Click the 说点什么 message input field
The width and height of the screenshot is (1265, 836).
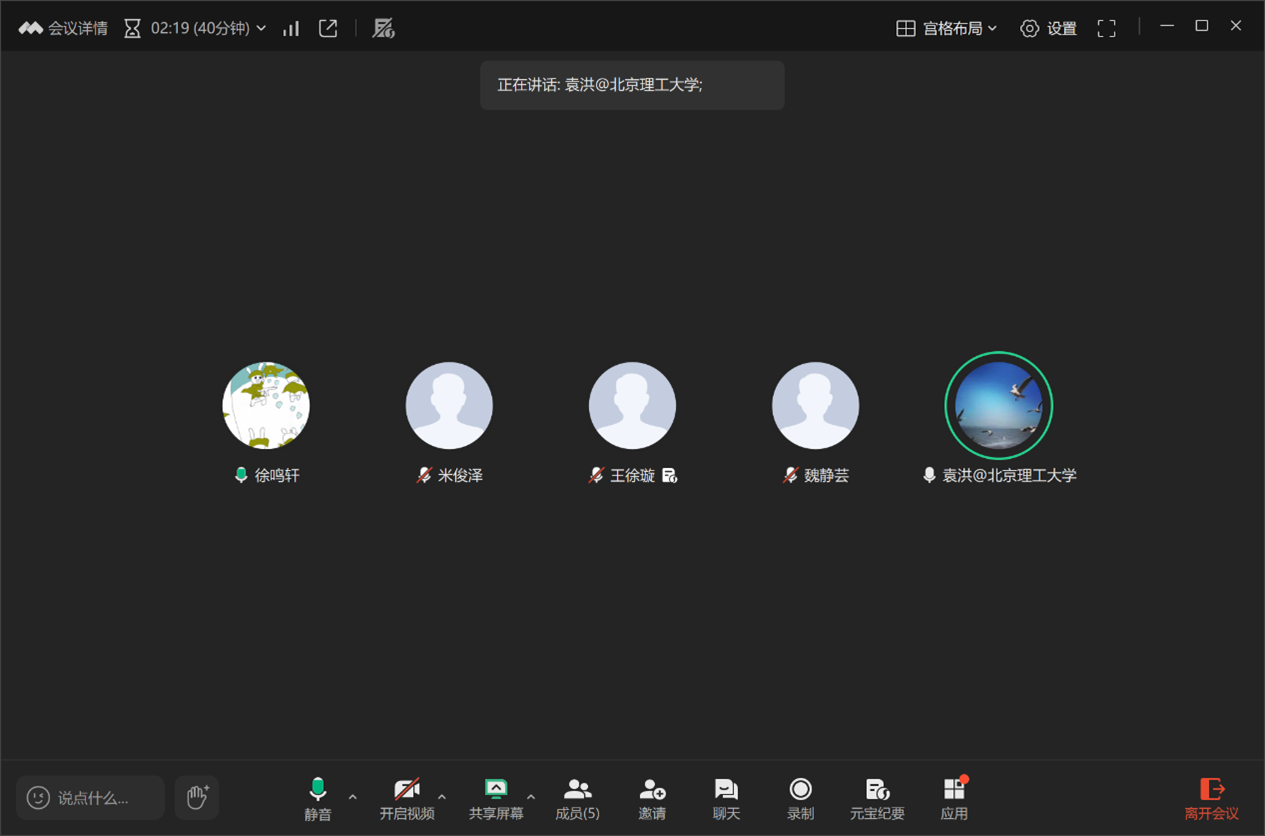(91, 797)
